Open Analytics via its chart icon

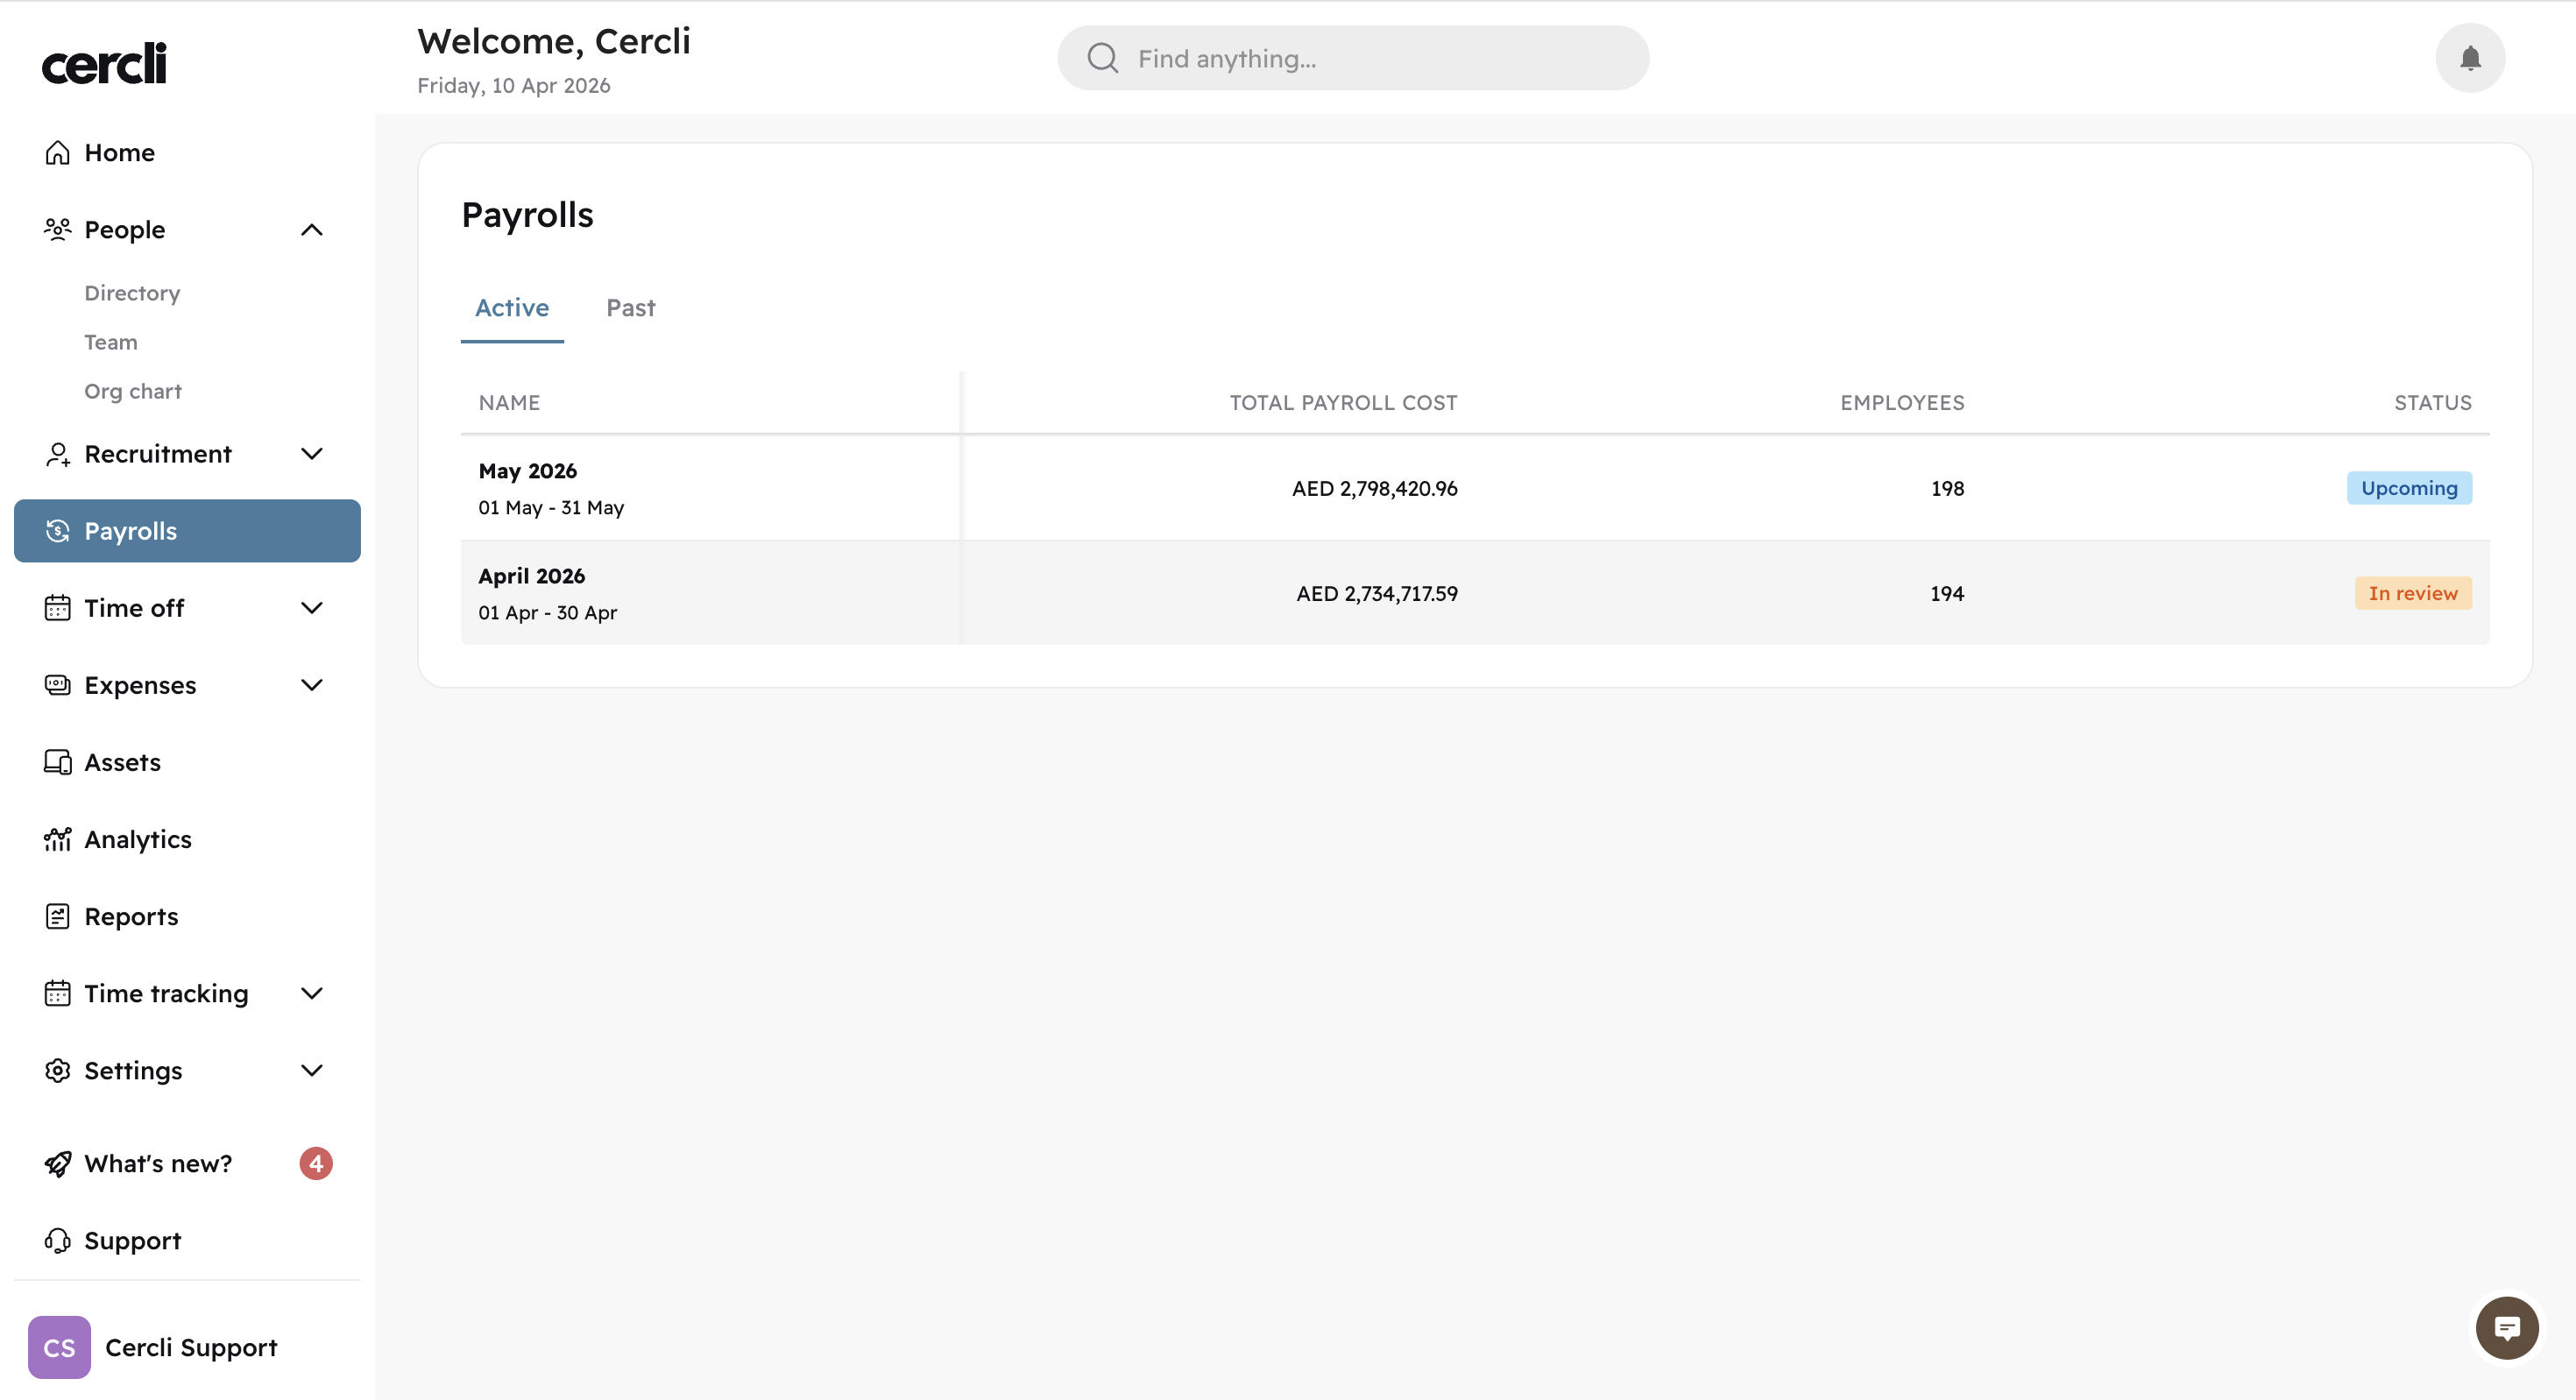(58, 839)
